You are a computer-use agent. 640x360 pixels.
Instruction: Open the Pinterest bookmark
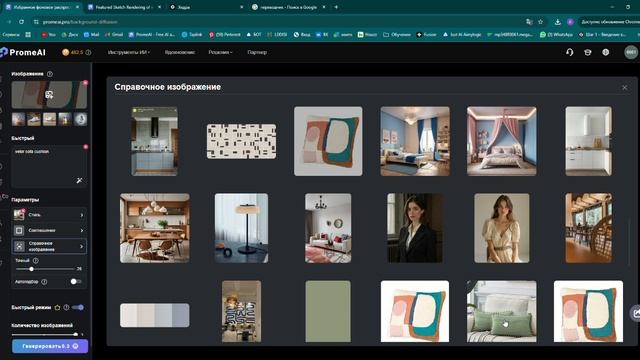tap(224, 35)
